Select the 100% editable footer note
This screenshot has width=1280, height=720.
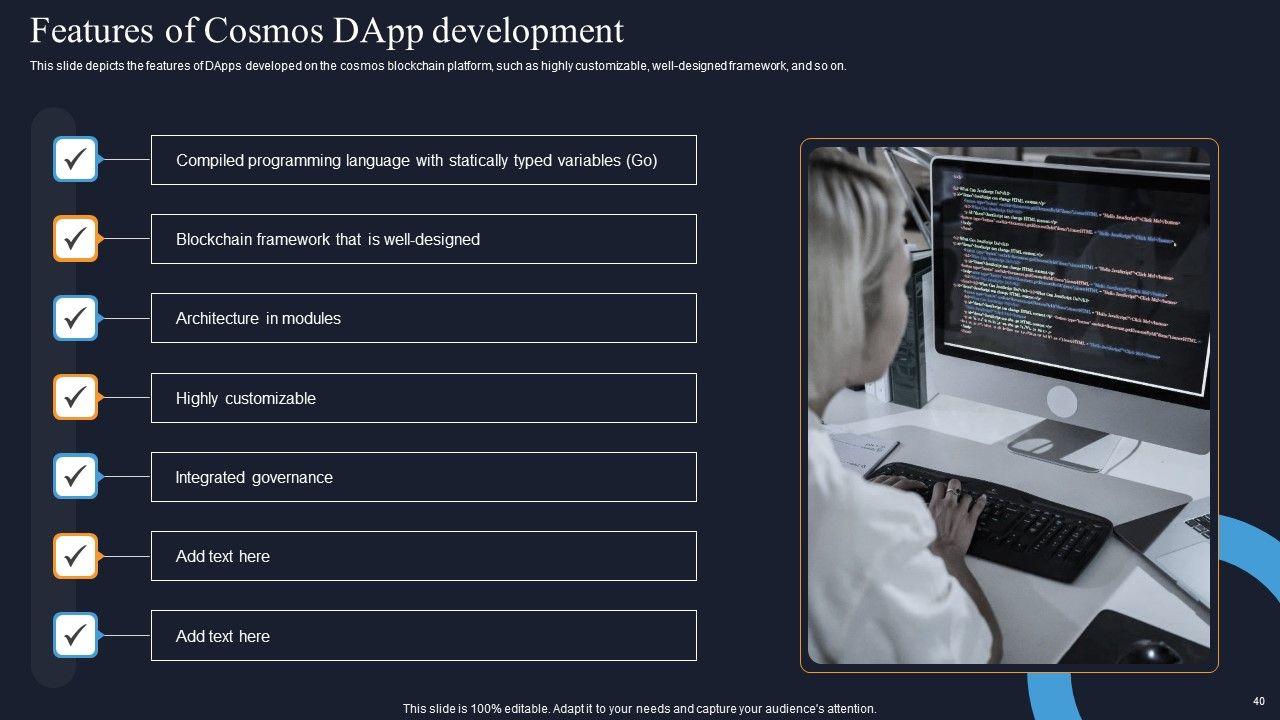[640, 709]
